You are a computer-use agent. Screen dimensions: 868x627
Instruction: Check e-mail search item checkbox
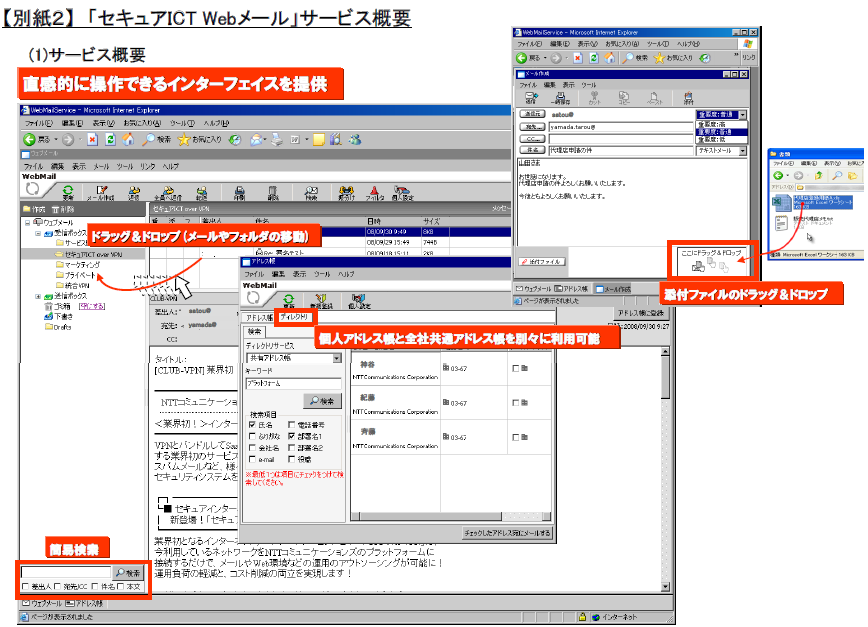(252, 459)
